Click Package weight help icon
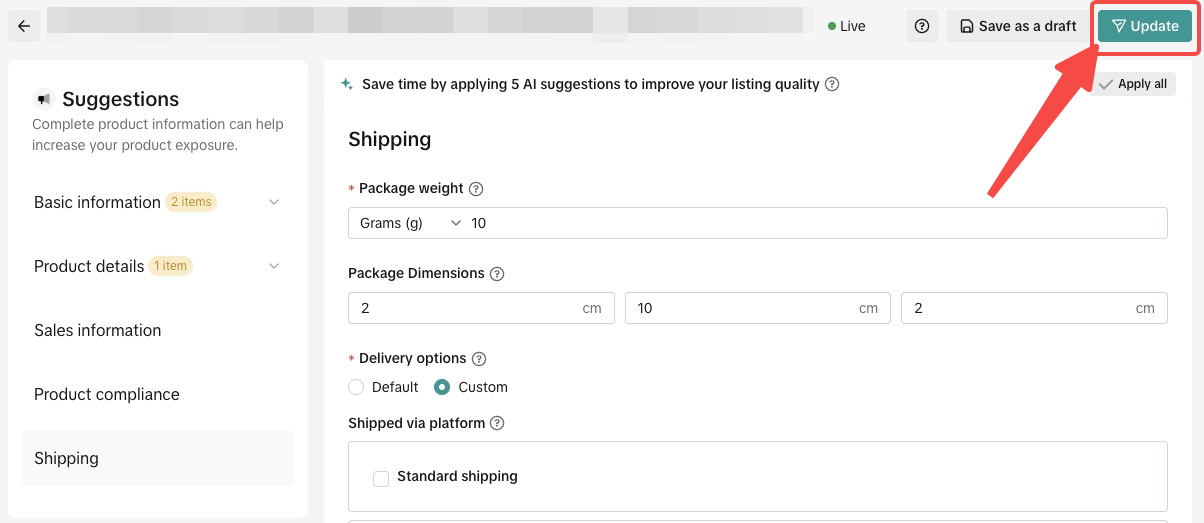The height and width of the screenshot is (523, 1204). (476, 188)
